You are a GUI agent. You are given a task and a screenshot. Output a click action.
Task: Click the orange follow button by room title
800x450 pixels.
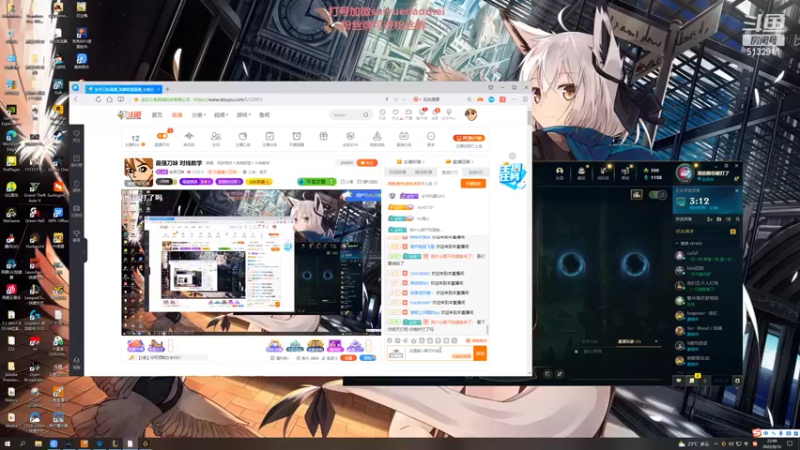point(367,163)
